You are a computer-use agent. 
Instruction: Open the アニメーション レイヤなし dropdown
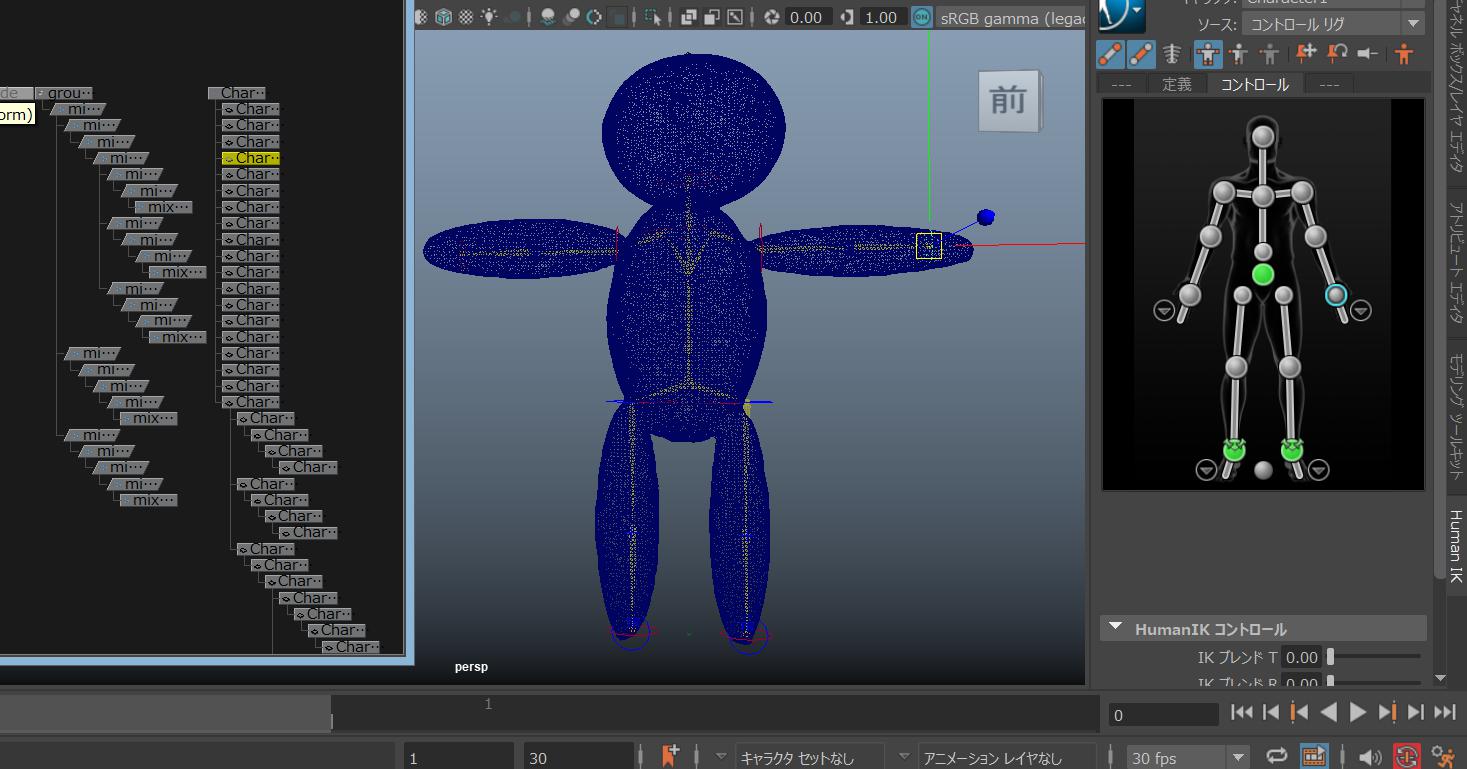pyautogui.click(x=1008, y=758)
